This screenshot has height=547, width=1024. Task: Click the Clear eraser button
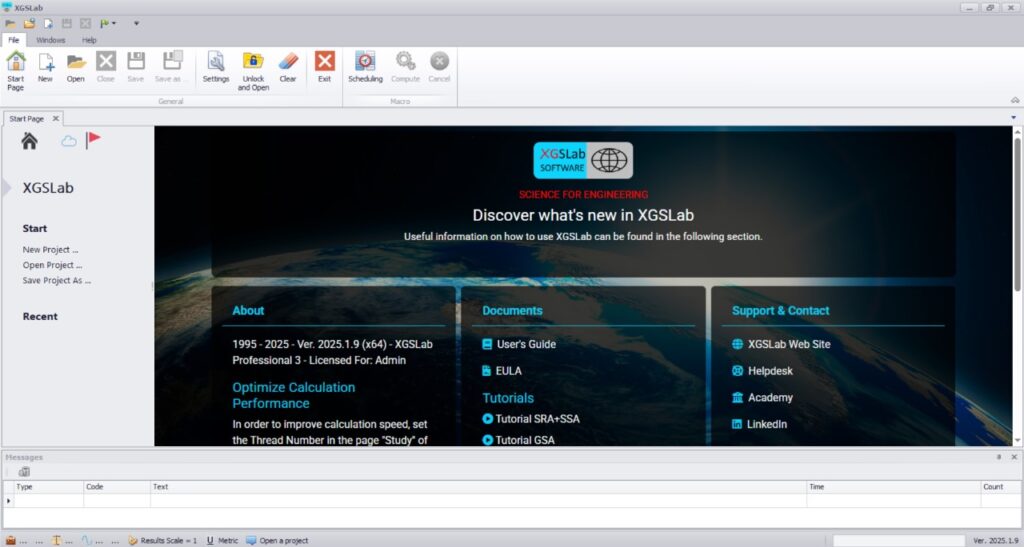(x=288, y=67)
